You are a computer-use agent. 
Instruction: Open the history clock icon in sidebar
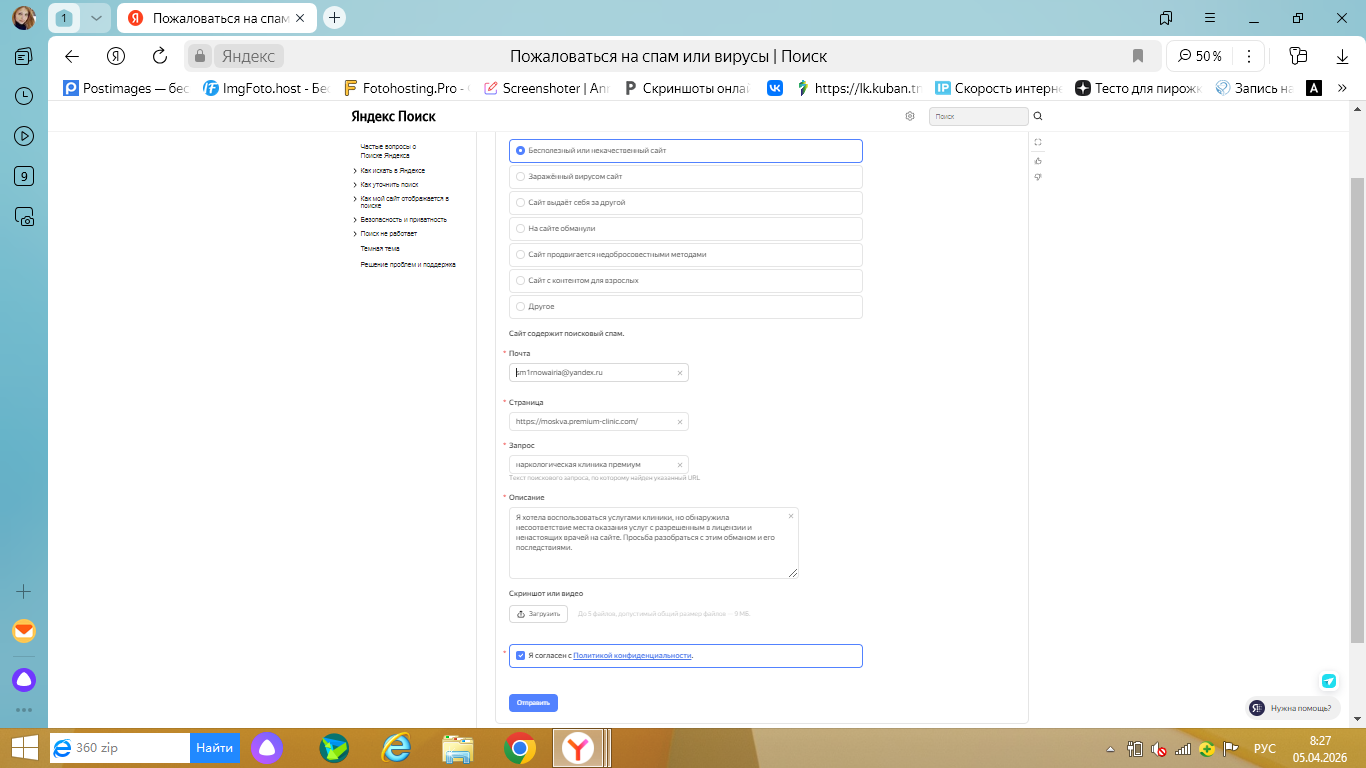[x=24, y=96]
